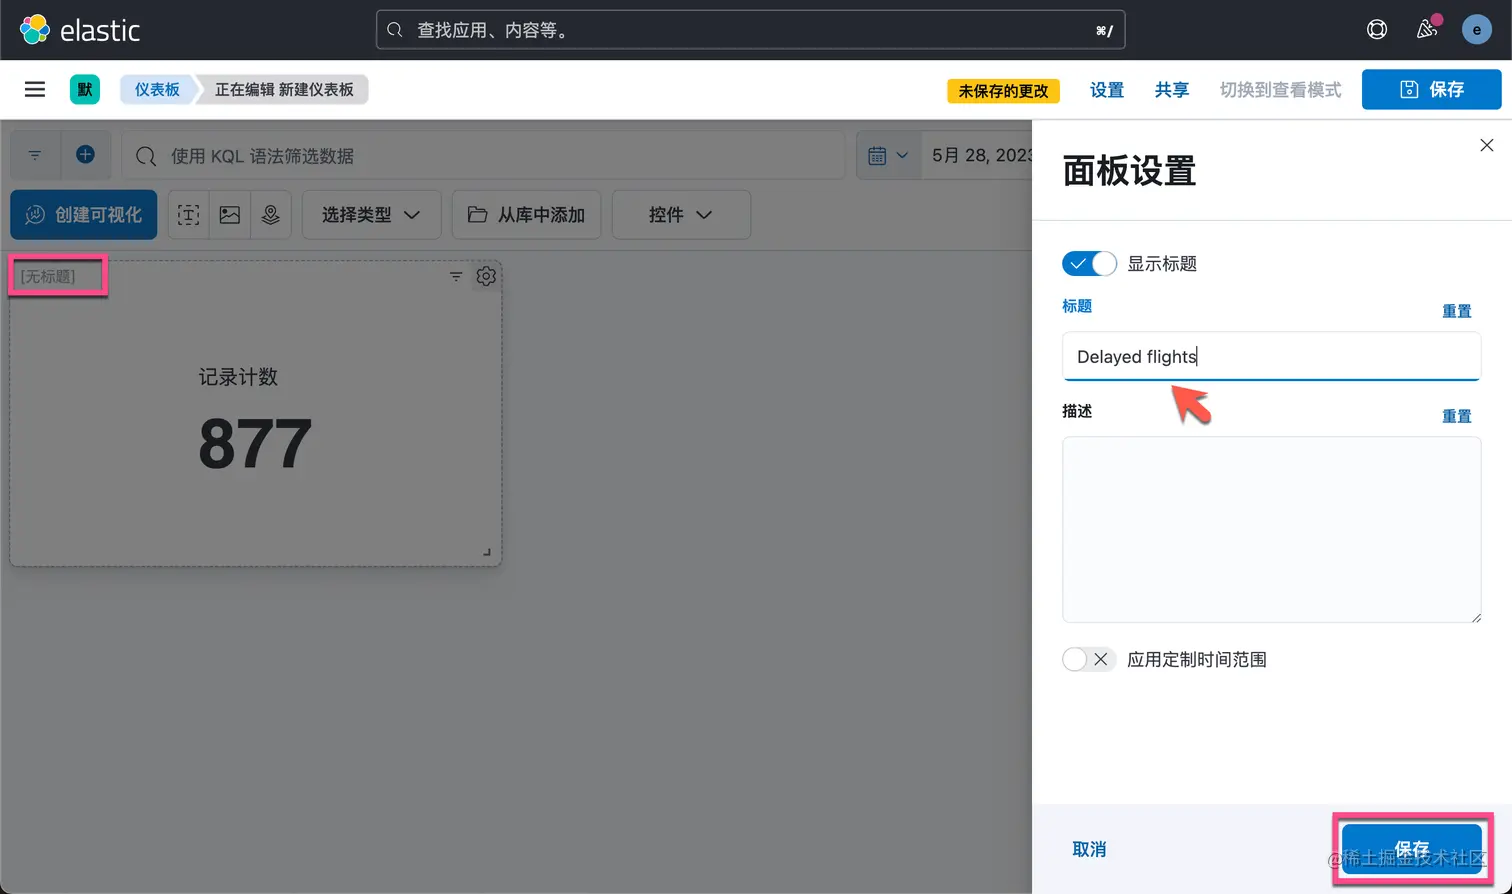Cancel panel settings with 取消
This screenshot has height=894, width=1512.
coord(1089,849)
